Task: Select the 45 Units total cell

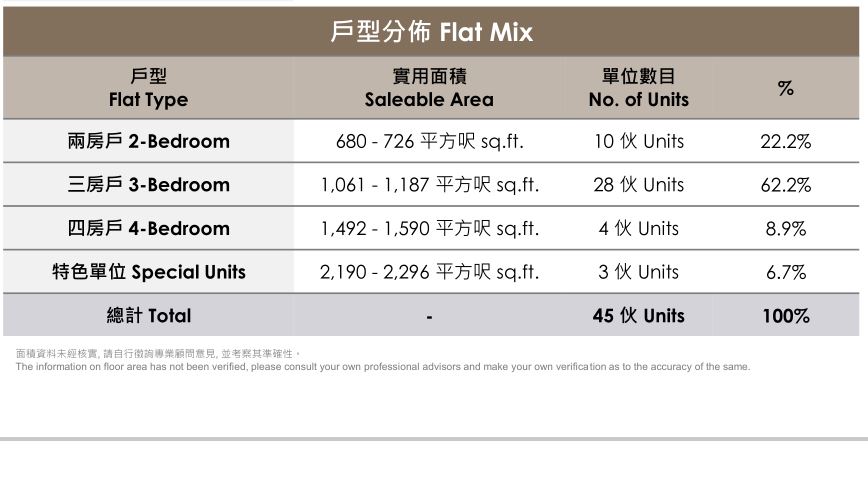Action: [x=639, y=316]
